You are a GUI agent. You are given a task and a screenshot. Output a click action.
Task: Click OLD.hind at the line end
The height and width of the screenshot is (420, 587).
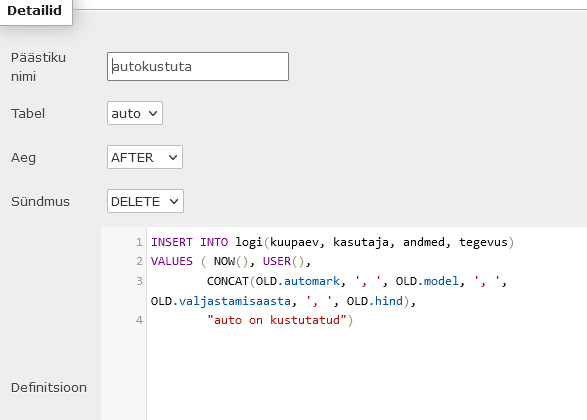[x=375, y=301]
